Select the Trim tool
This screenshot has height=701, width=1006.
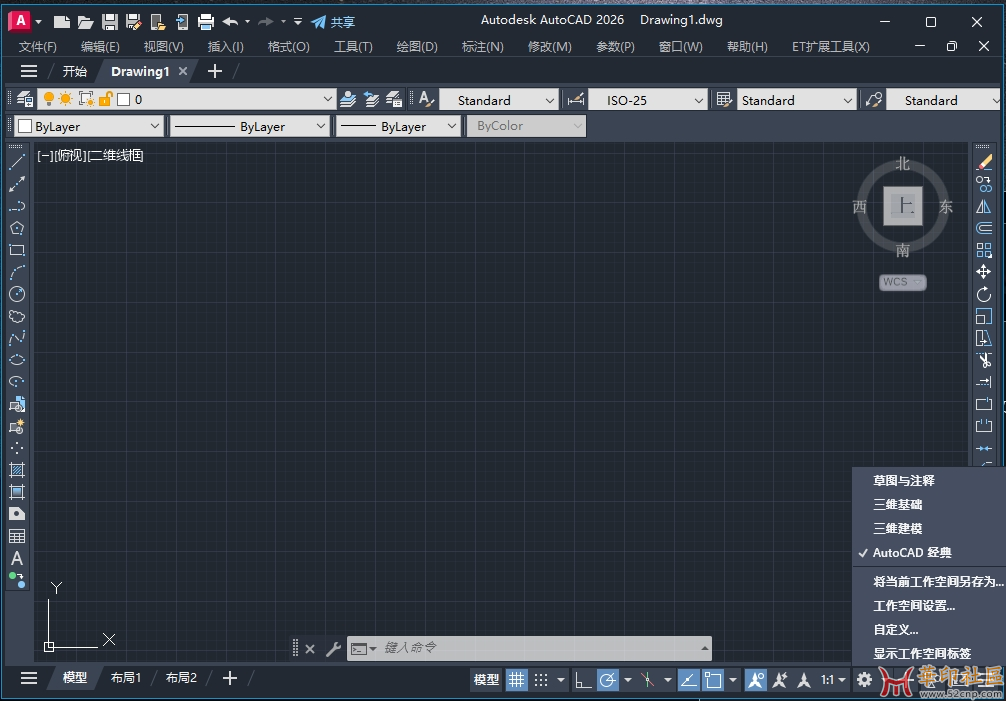(984, 360)
